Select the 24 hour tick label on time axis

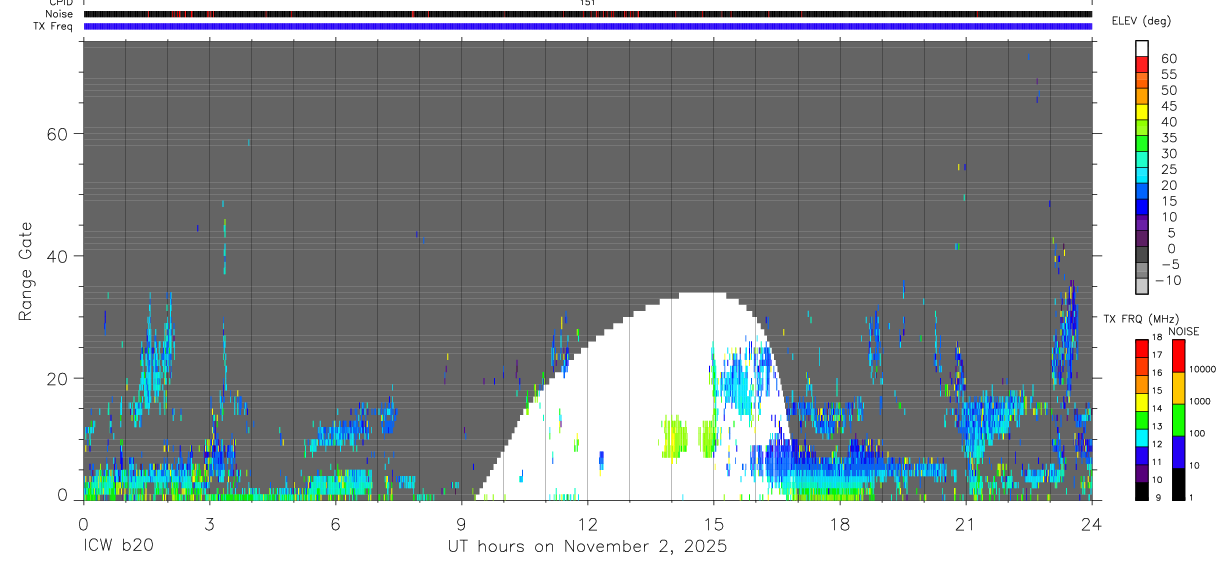pos(1091,523)
